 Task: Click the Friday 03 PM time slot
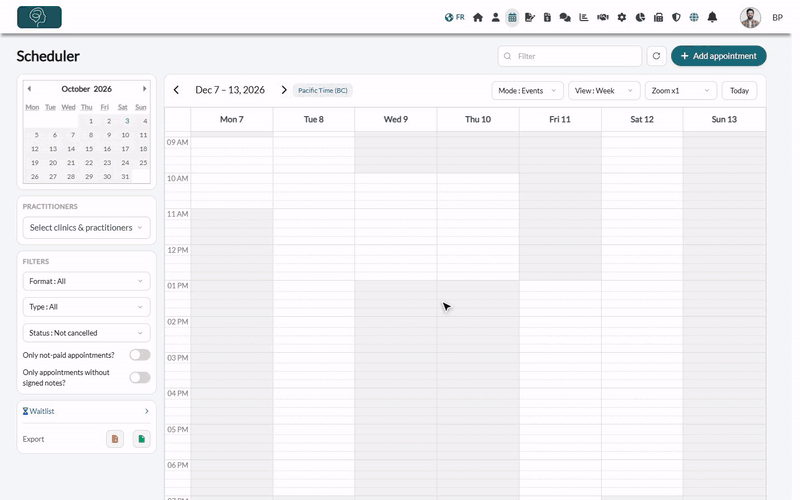coord(560,370)
